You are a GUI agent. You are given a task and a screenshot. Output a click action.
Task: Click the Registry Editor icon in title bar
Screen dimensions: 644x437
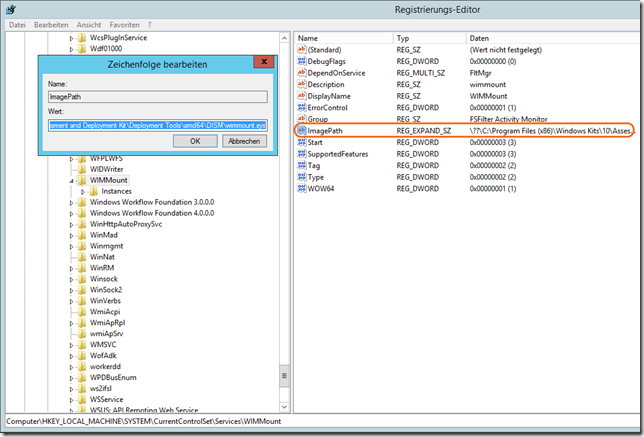(x=9, y=9)
